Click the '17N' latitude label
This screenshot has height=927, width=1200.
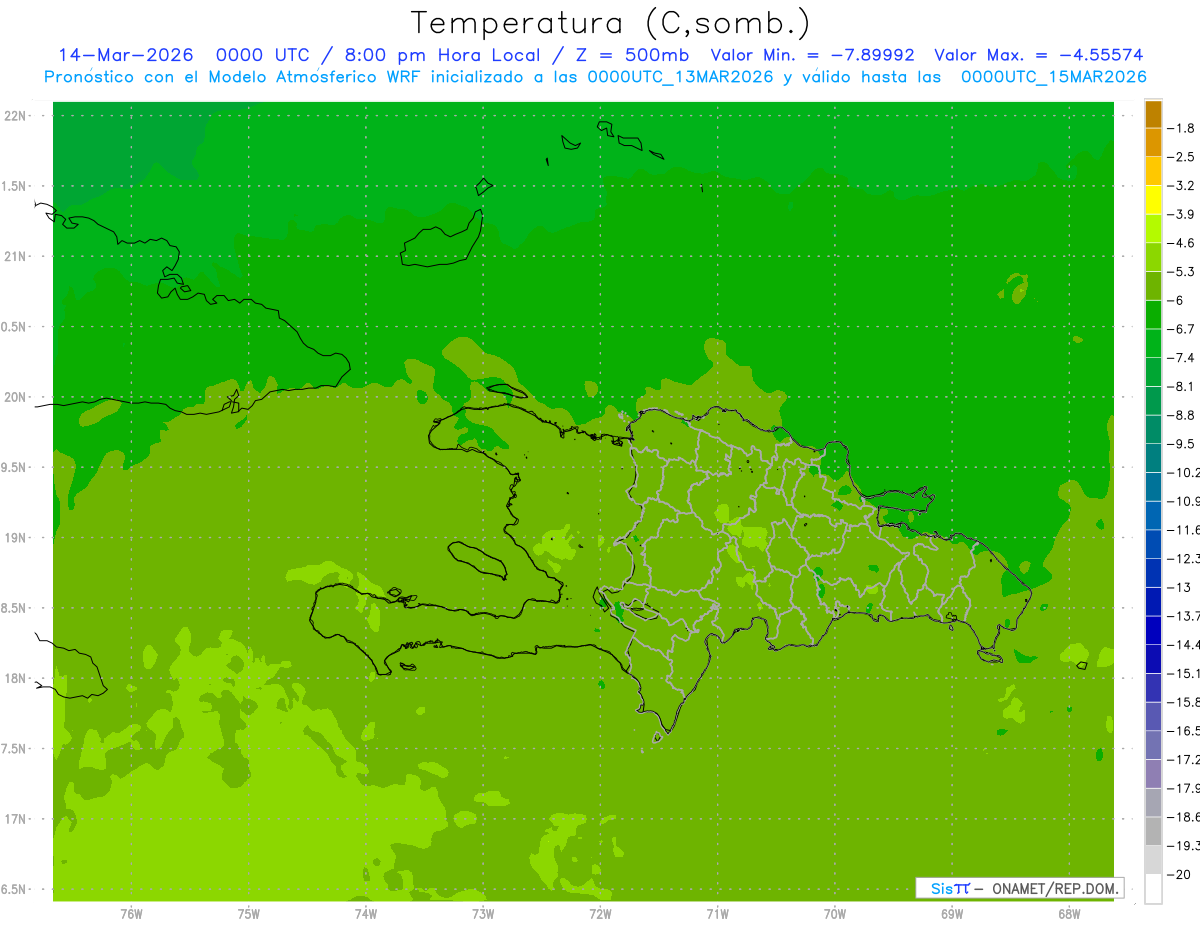pyautogui.click(x=17, y=819)
